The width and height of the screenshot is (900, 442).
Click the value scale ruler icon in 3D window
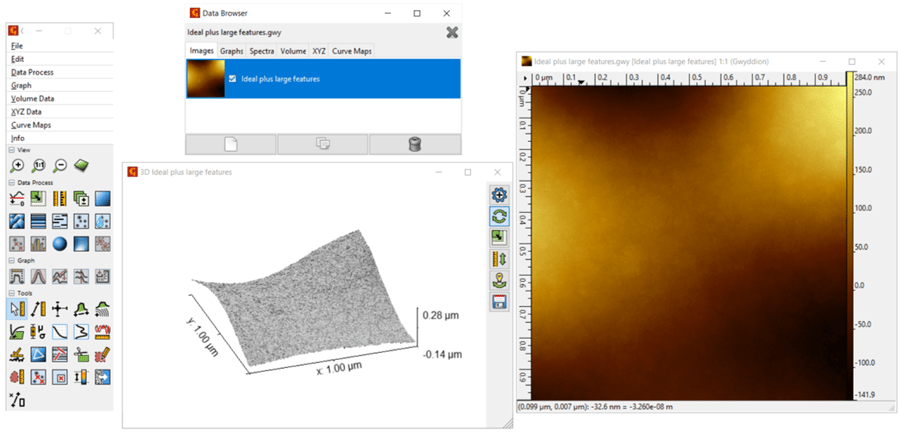[499, 259]
